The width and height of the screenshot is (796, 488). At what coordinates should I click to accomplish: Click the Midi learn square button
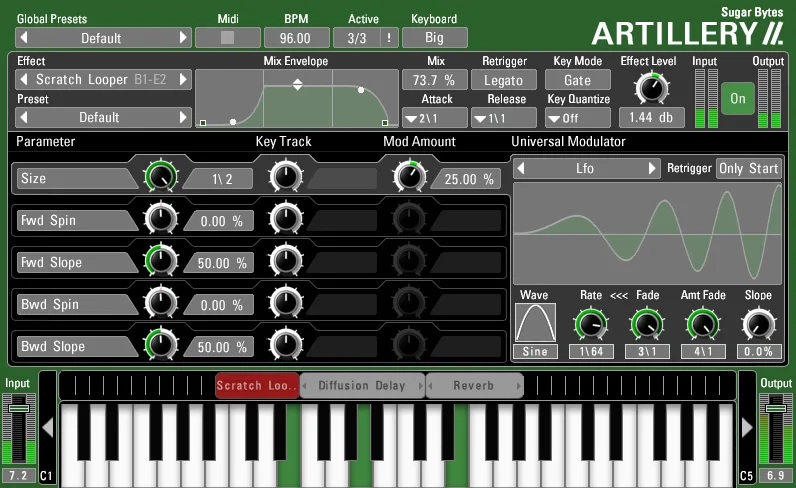pos(227,38)
